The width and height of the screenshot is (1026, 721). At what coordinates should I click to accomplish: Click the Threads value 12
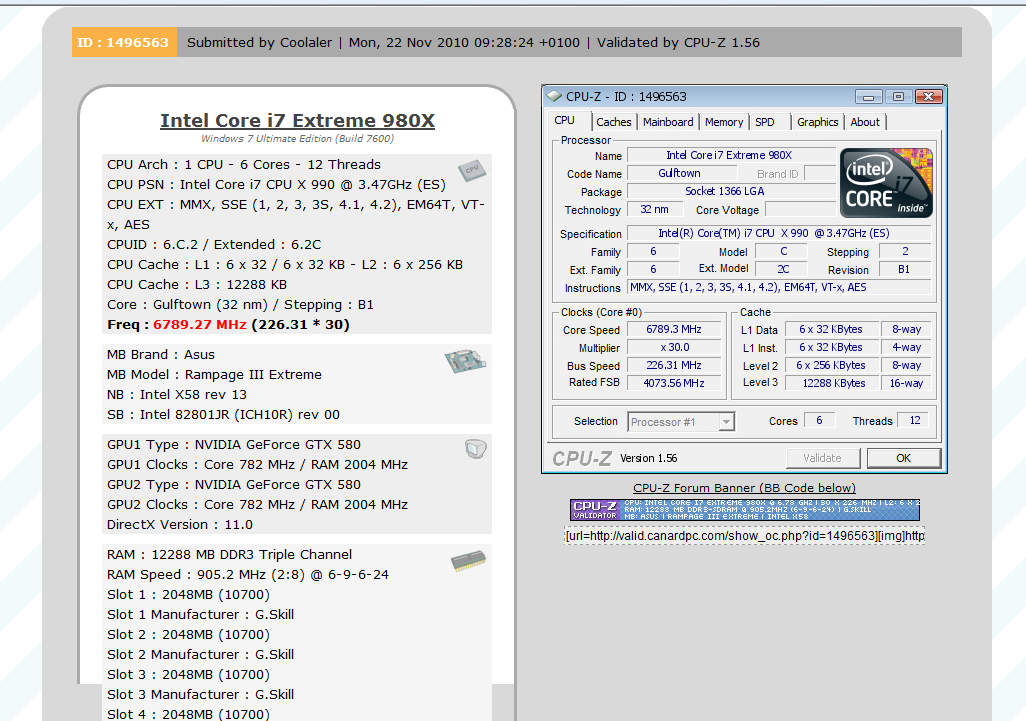click(x=915, y=421)
